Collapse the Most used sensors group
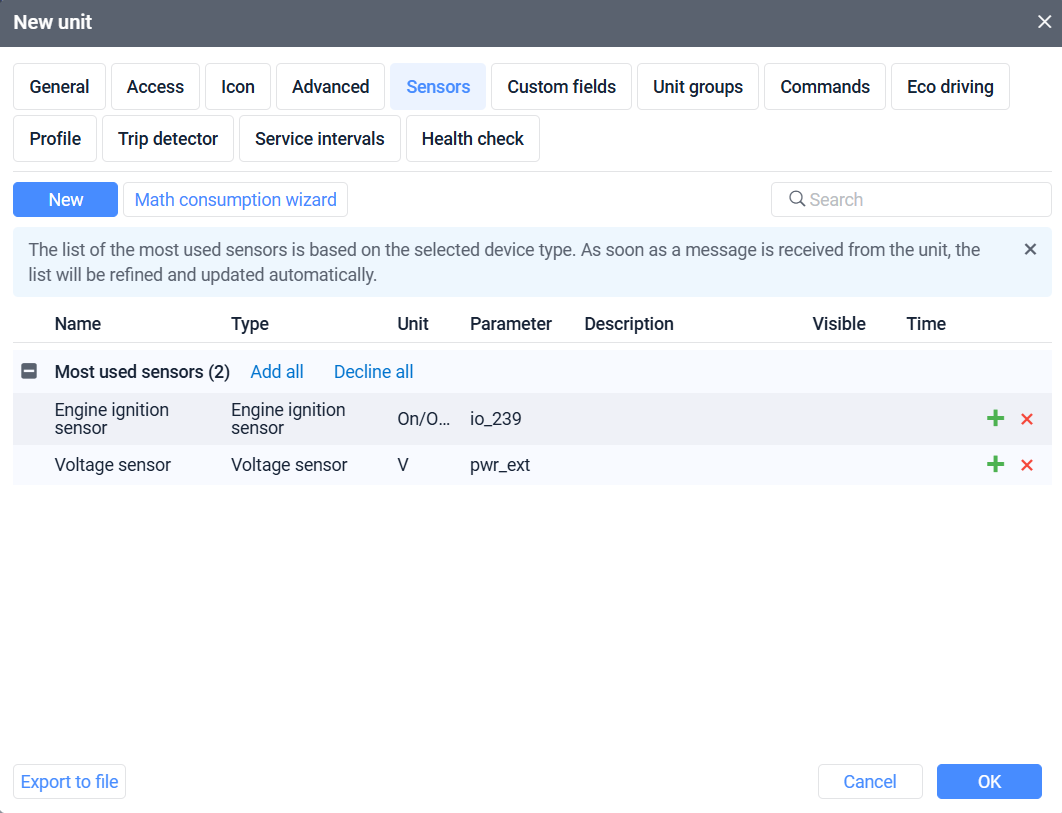The width and height of the screenshot is (1062, 813). pos(30,372)
